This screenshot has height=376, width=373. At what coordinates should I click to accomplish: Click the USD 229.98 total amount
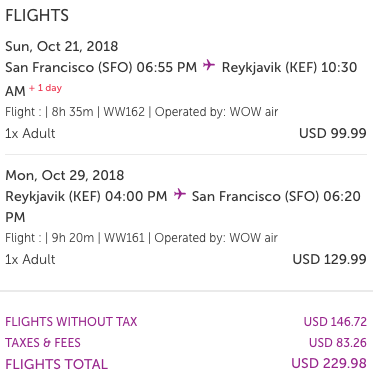[329, 364]
